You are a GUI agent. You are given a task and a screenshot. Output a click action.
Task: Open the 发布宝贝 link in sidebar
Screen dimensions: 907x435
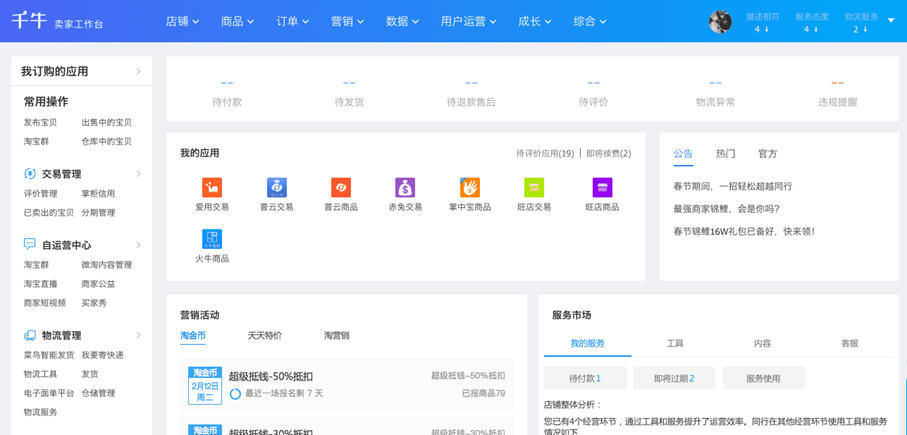(41, 122)
